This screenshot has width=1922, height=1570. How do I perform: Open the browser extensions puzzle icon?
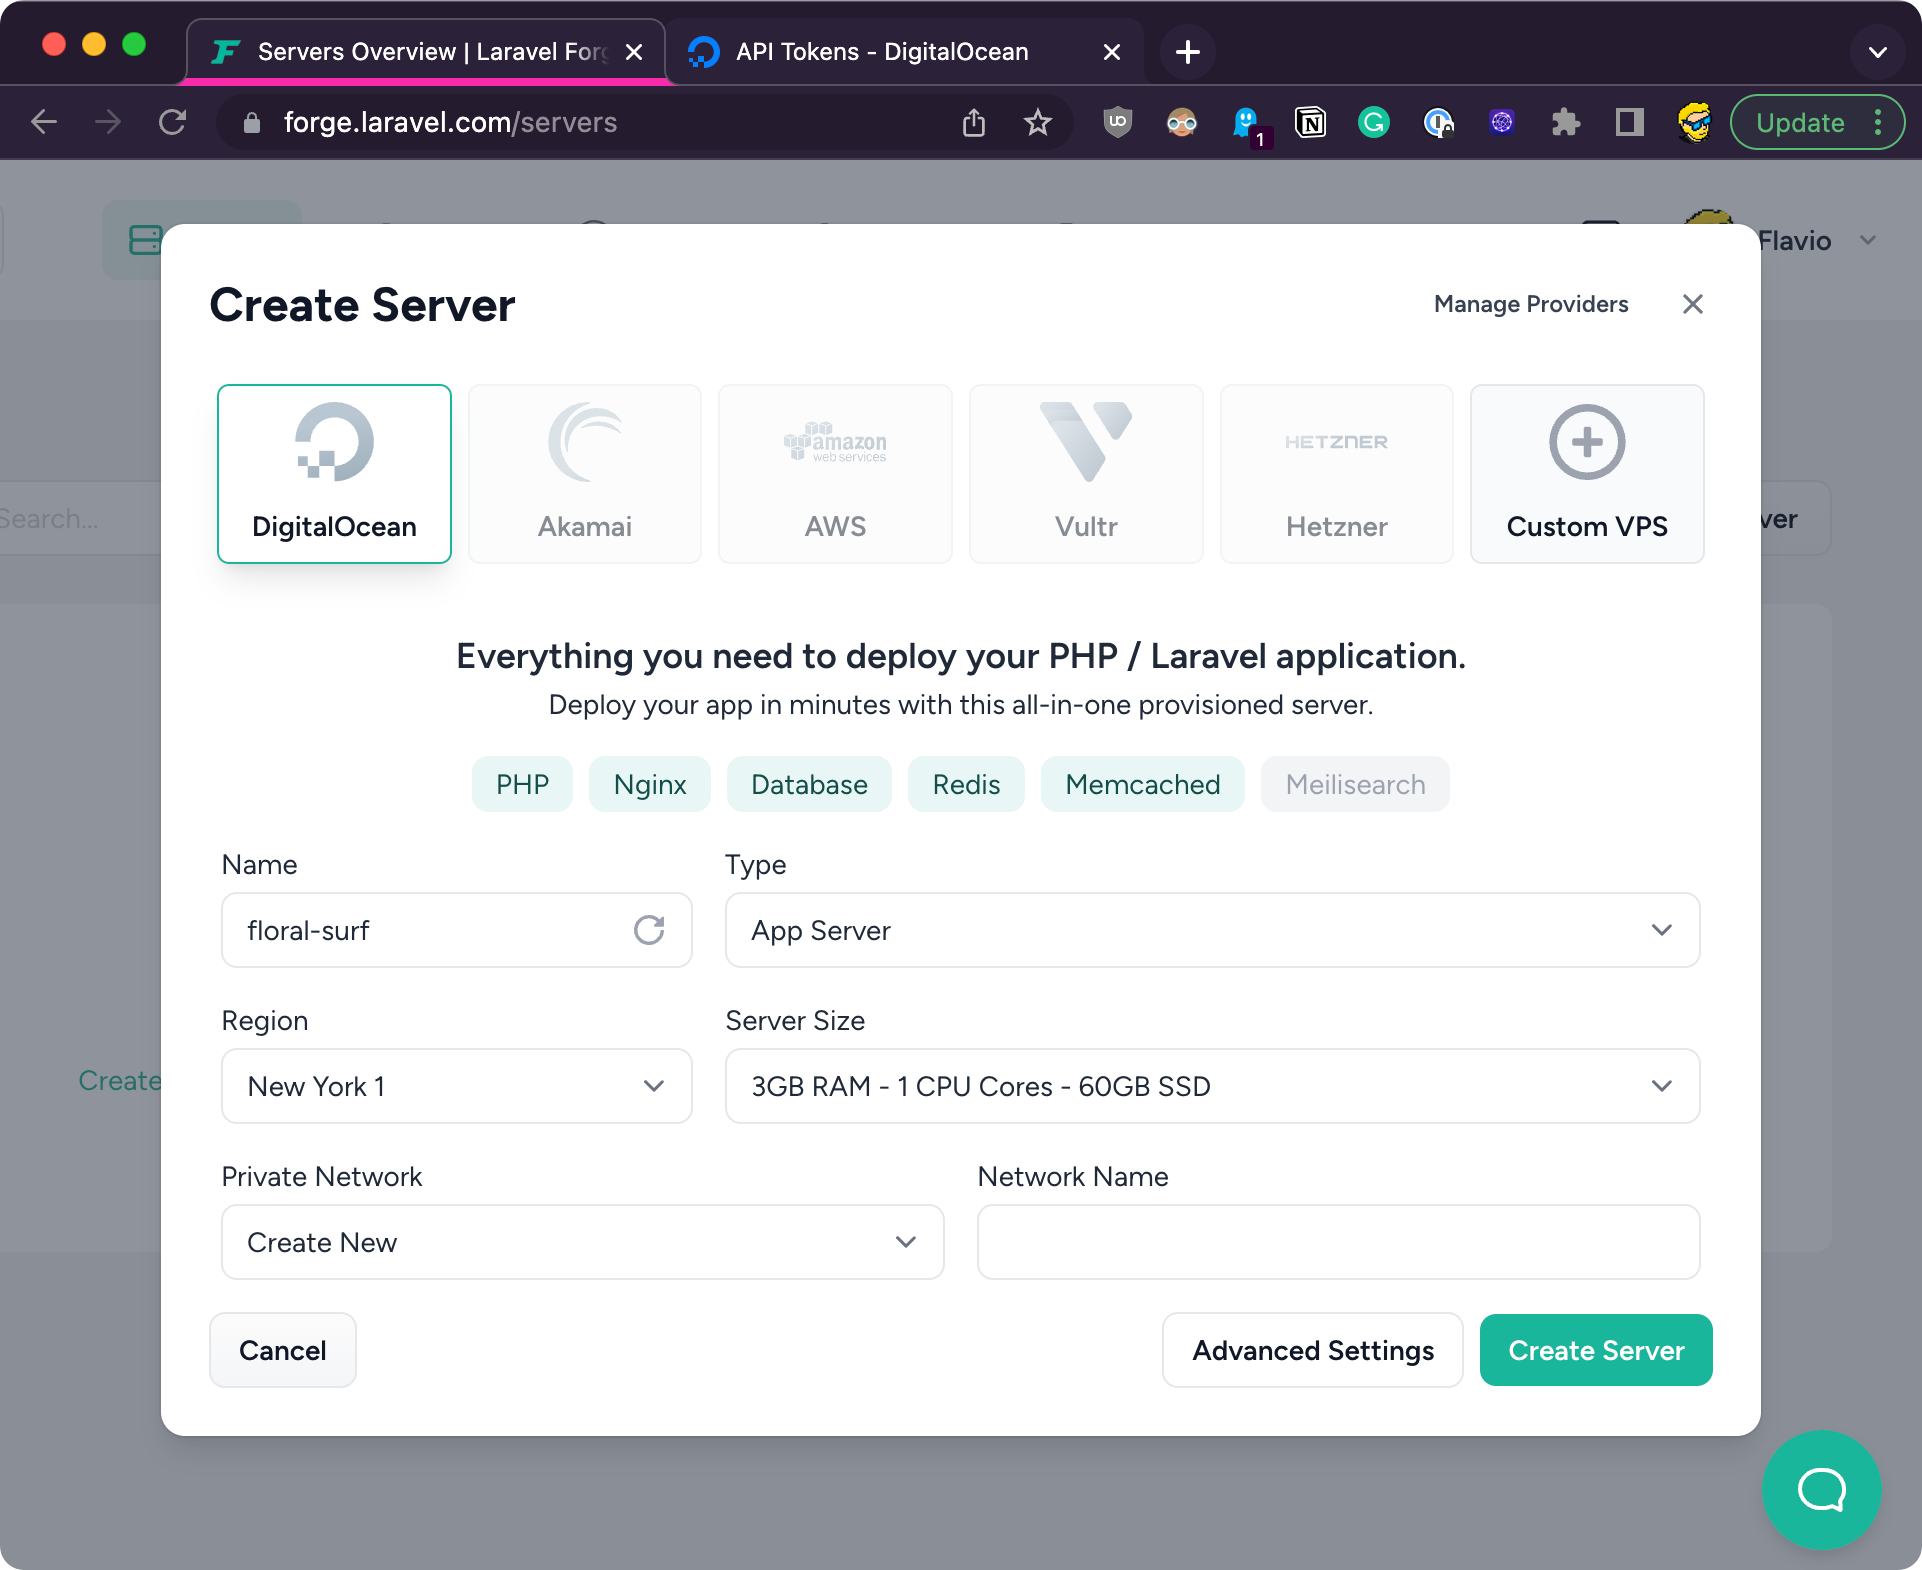tap(1565, 122)
